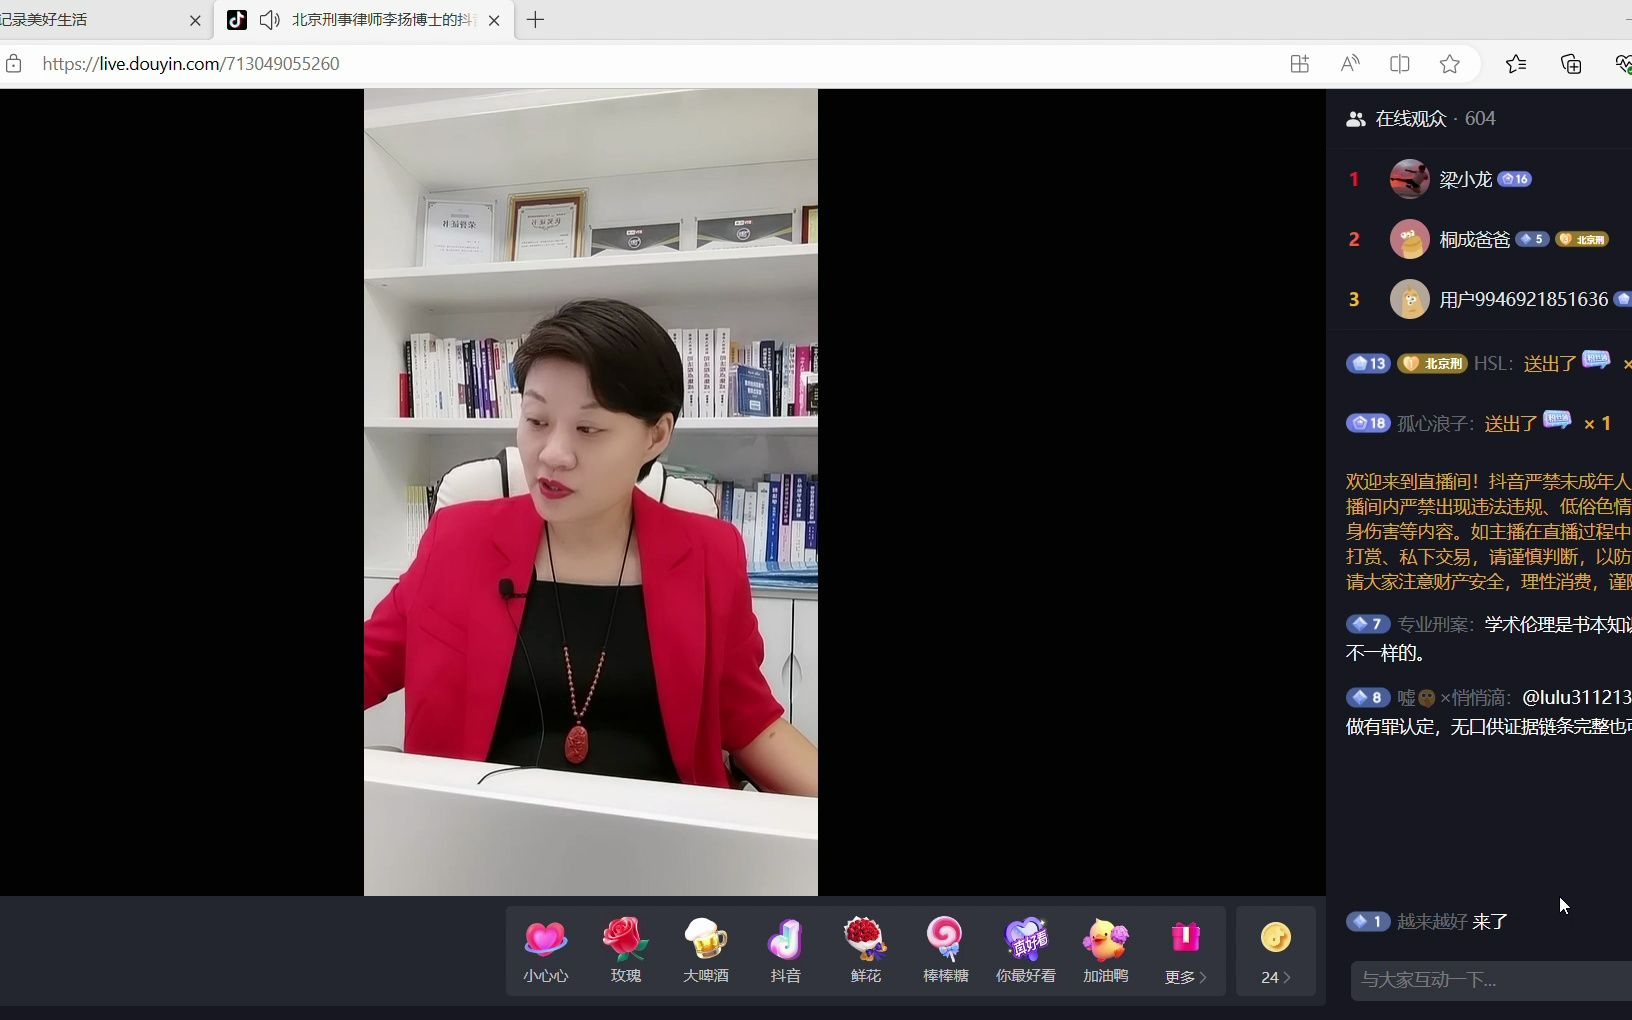Open avatar of 用户9946921851636
The height and width of the screenshot is (1020, 1632).
coord(1410,299)
